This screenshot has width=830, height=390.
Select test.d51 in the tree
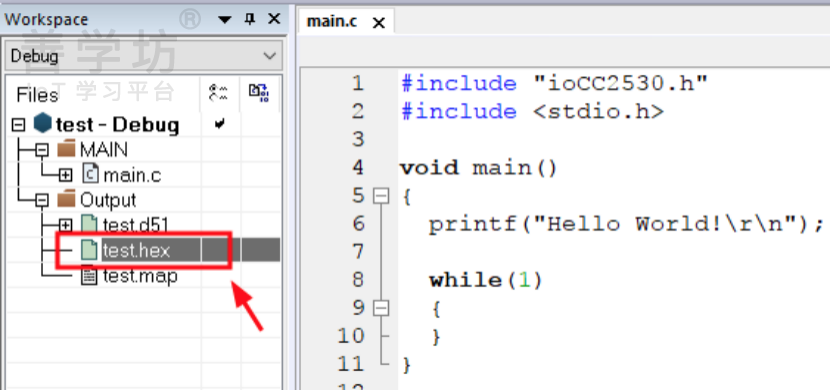pos(136,225)
